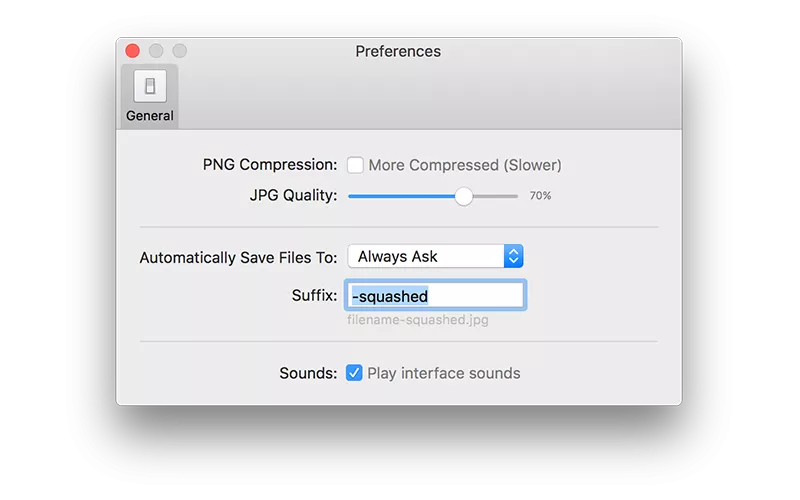Viewport: 800px width, 500px height.
Task: Click the 'Automatically Save Files To:' label
Action: click(x=238, y=258)
